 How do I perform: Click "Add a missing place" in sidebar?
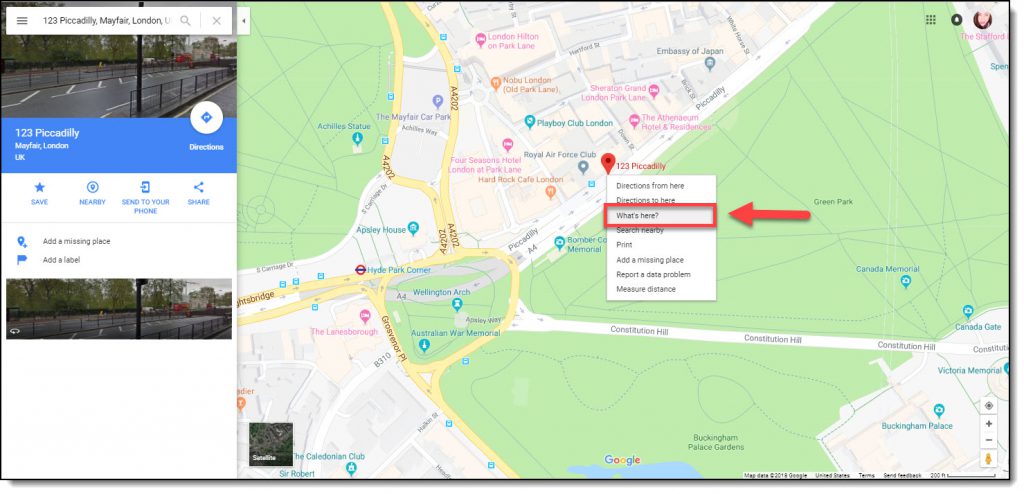tap(76, 241)
